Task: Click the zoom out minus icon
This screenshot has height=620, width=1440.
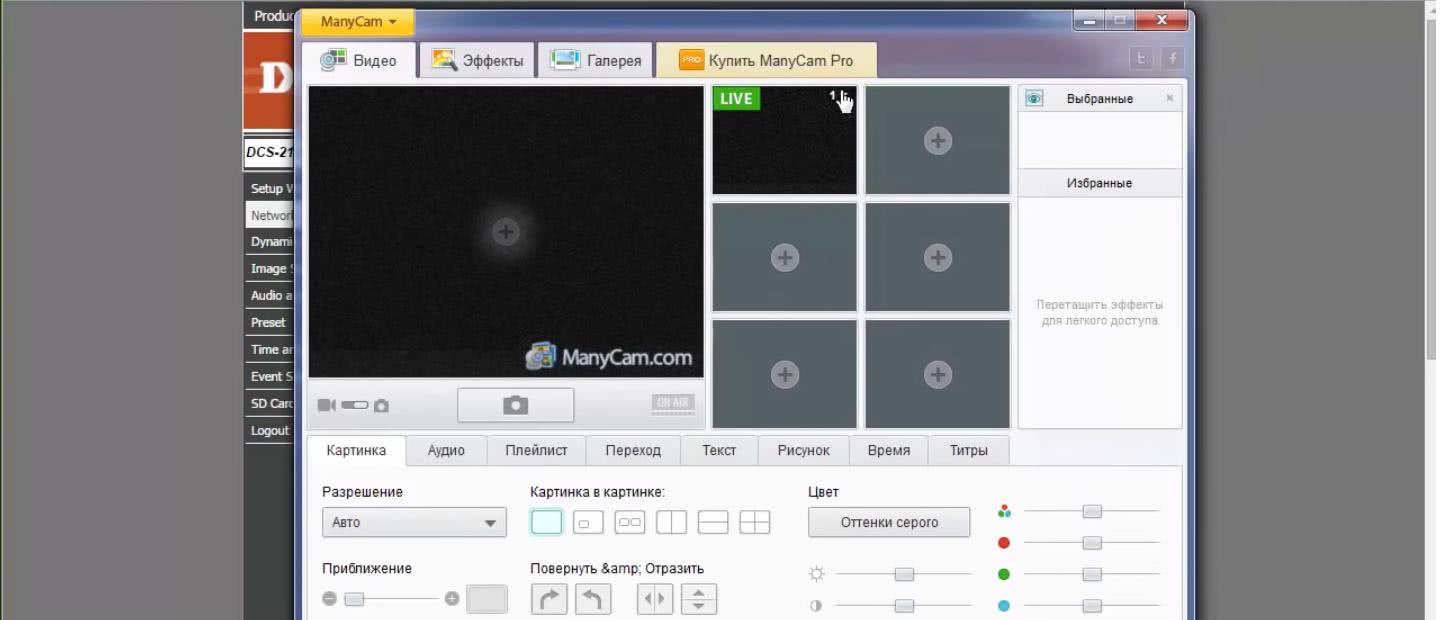Action: (x=330, y=599)
